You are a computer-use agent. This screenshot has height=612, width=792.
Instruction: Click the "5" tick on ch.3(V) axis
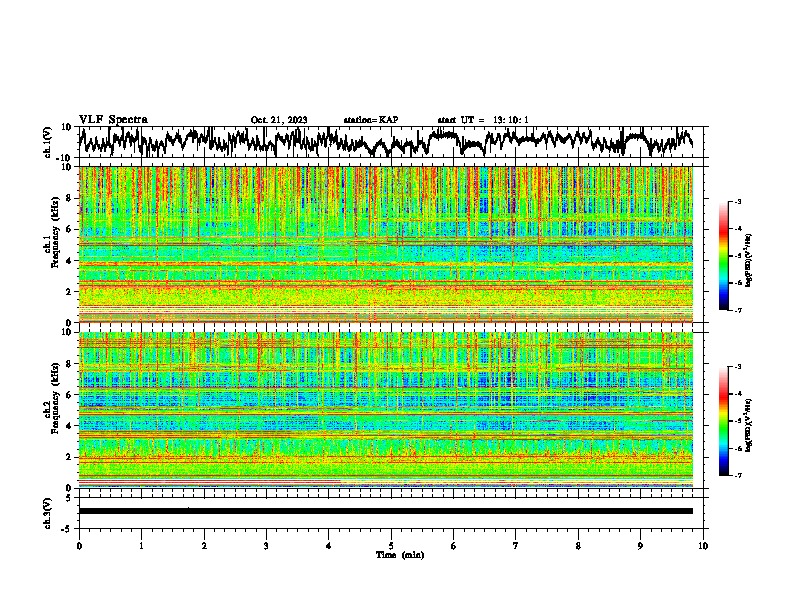(70, 498)
